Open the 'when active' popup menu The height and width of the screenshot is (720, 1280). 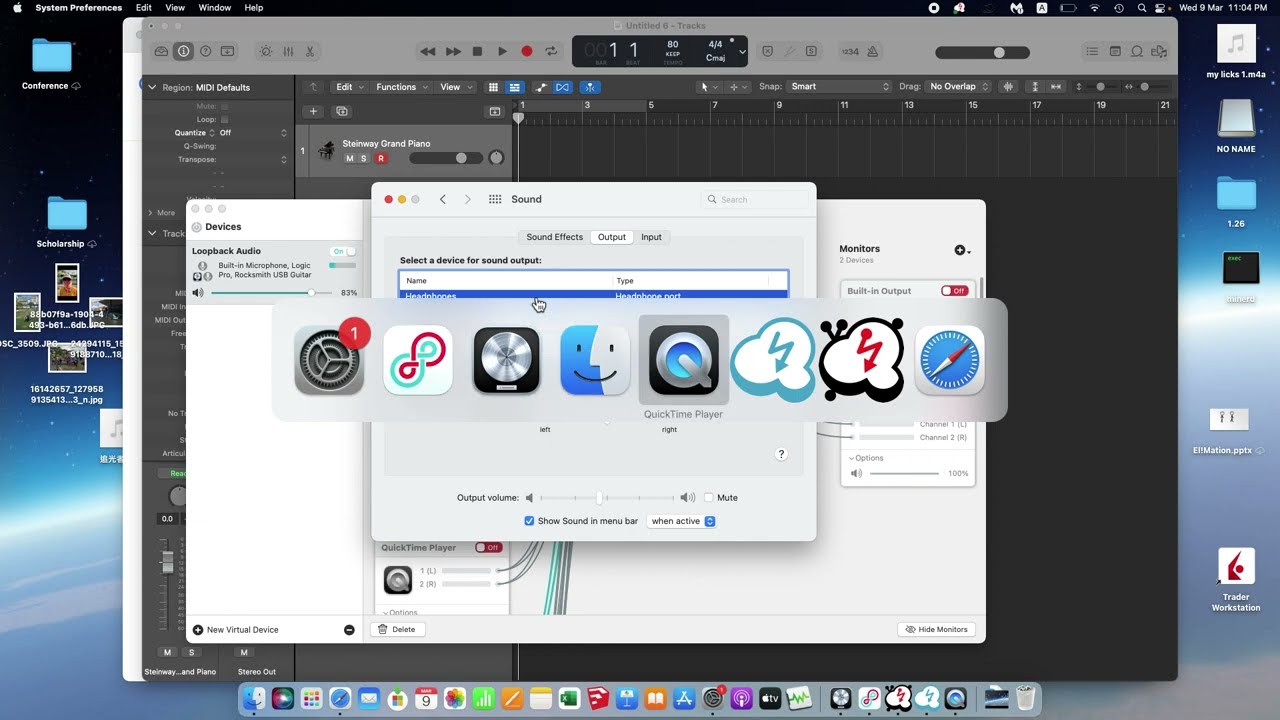coord(683,521)
